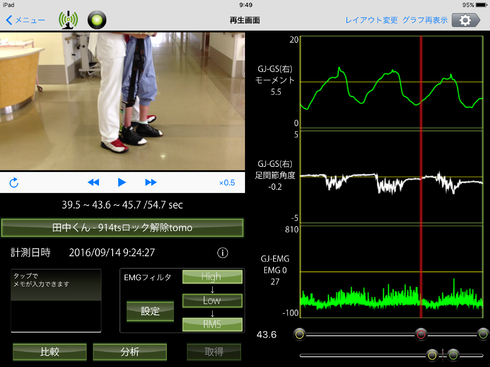Open EMG filter 設定 settings

150,311
